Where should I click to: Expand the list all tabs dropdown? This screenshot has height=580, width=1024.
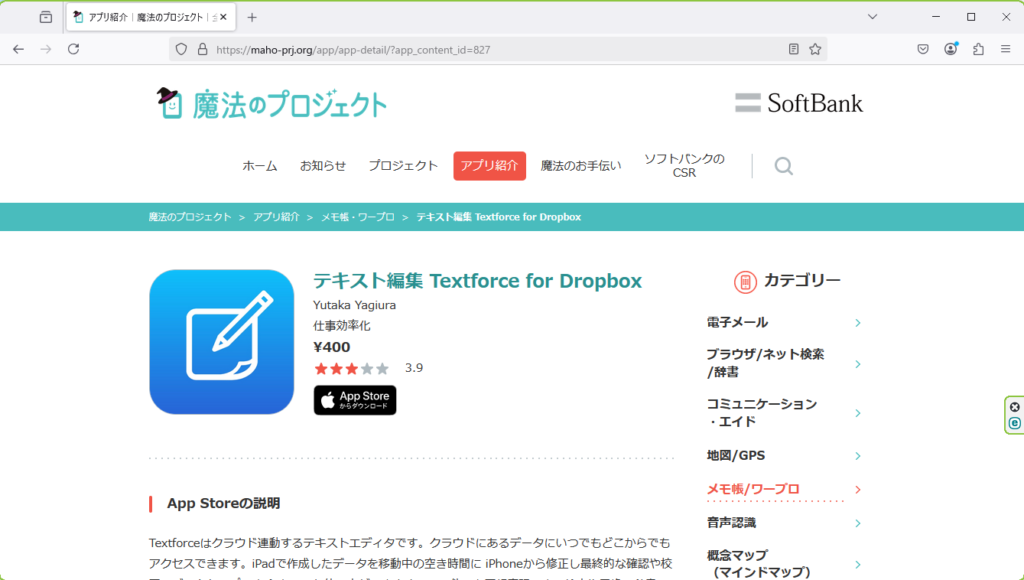(x=872, y=17)
